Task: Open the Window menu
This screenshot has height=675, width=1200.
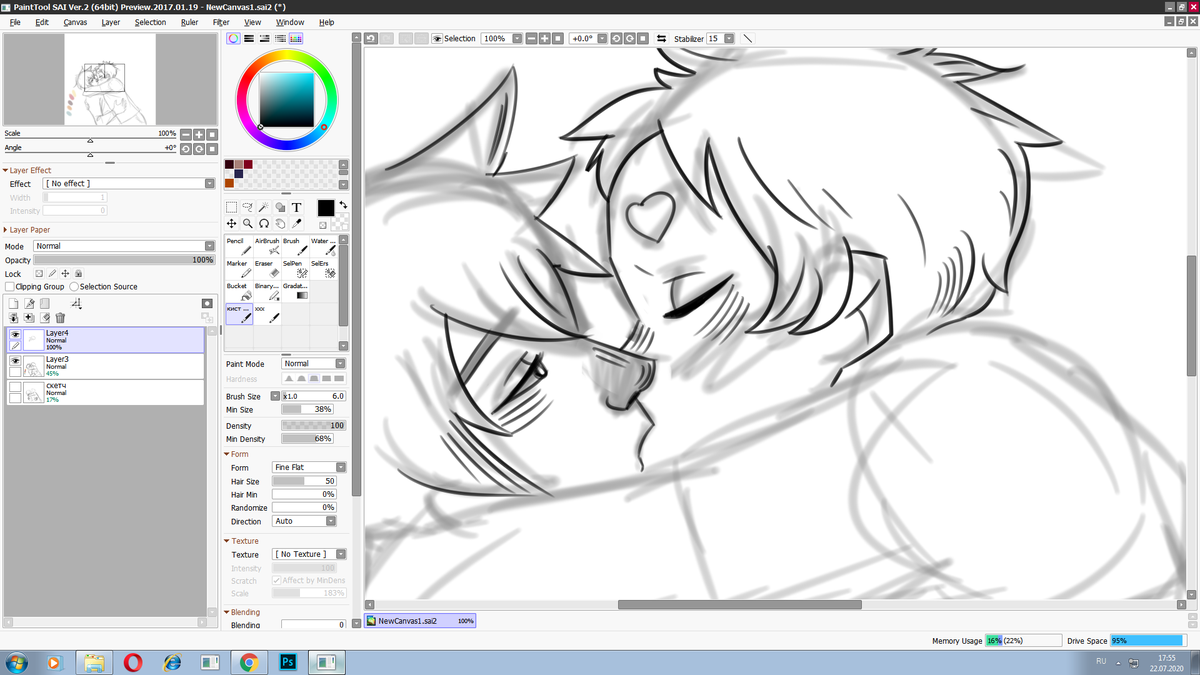Action: (290, 22)
